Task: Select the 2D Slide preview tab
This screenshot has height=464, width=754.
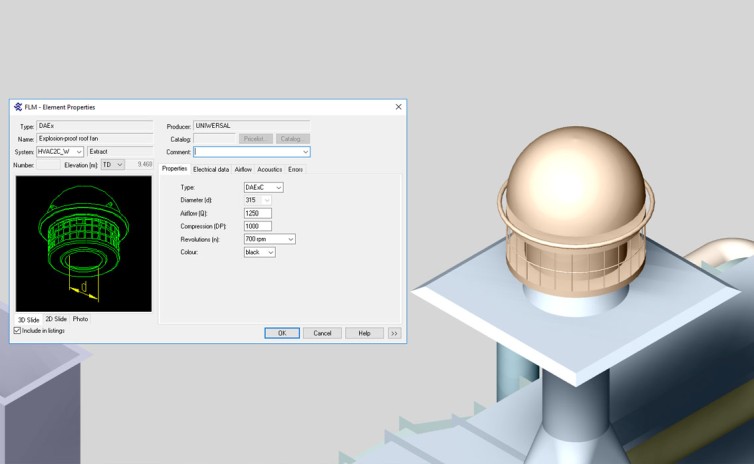Action: click(x=56, y=319)
